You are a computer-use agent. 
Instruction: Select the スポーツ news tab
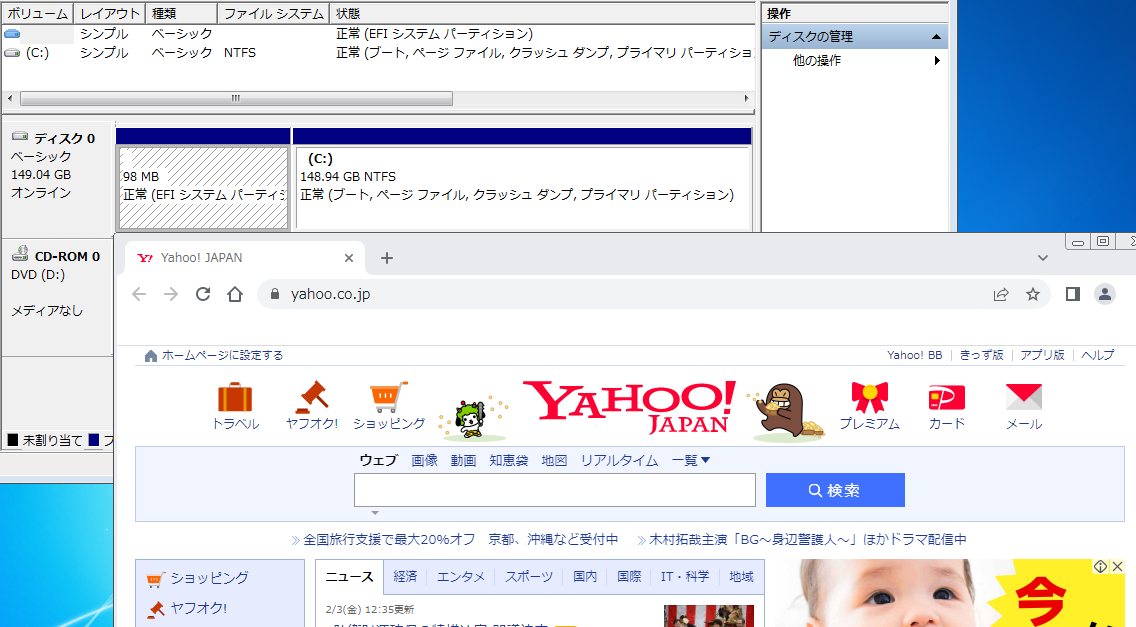coord(529,577)
